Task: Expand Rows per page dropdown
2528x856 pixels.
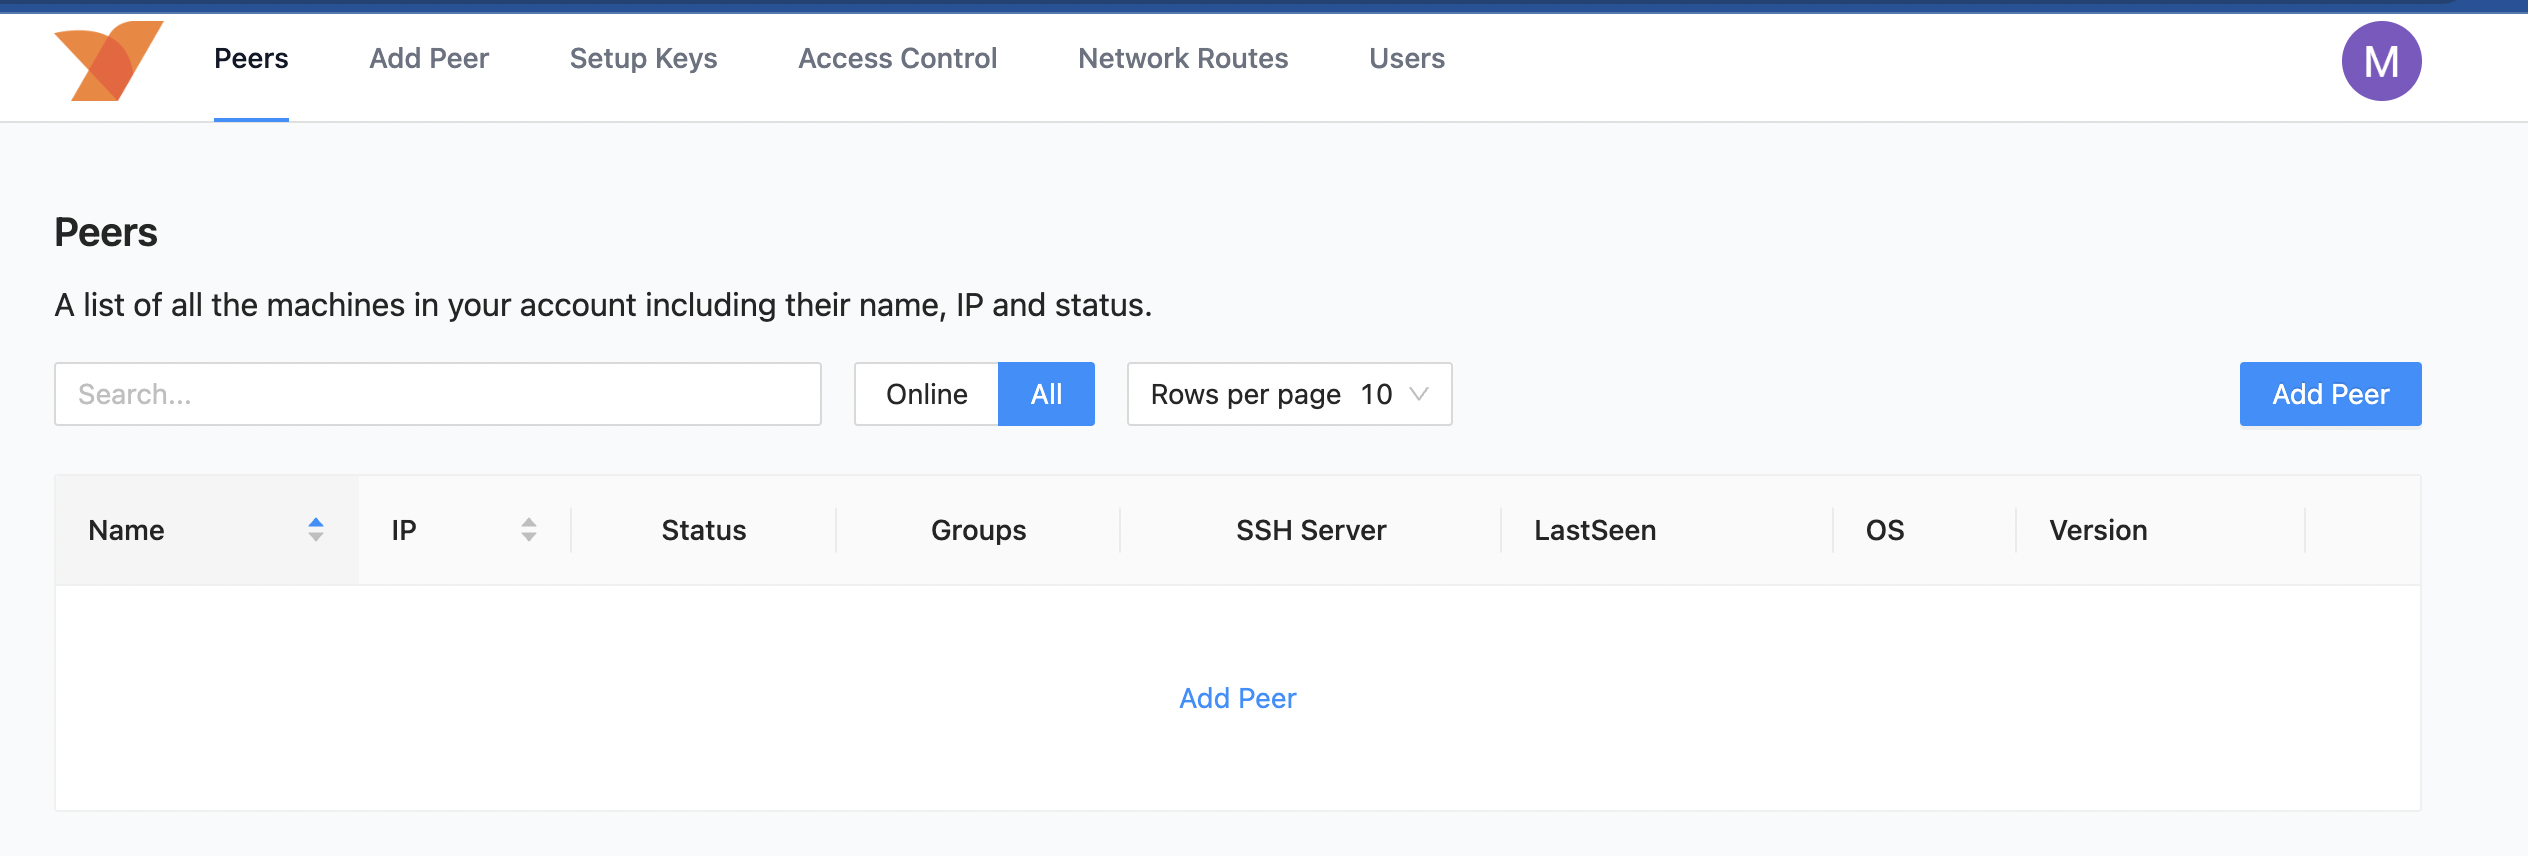Action: coord(1289,394)
